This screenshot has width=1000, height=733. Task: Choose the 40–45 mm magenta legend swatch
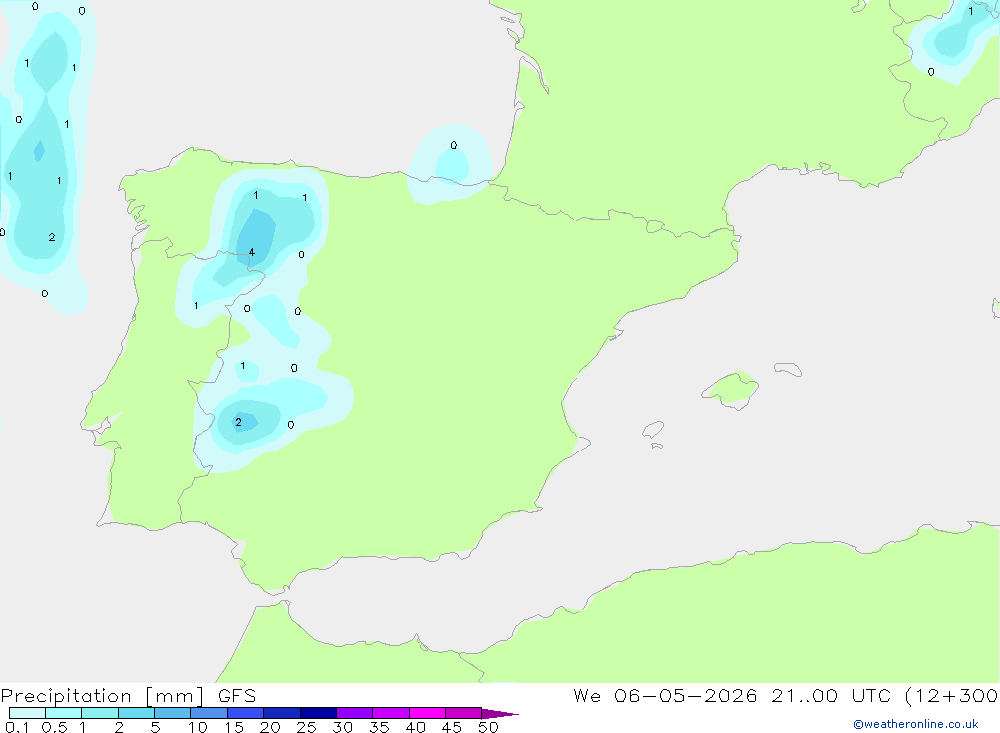coord(427,713)
